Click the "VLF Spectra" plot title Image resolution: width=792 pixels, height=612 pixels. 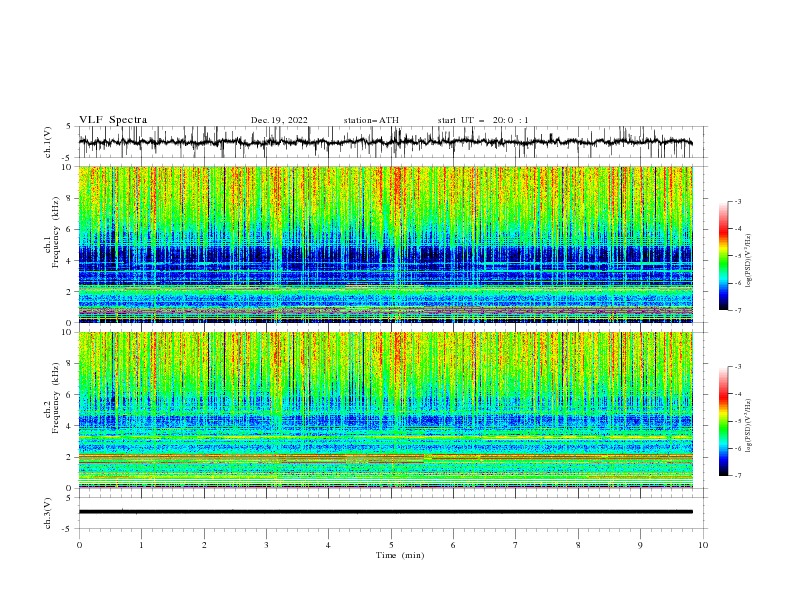click(113, 120)
